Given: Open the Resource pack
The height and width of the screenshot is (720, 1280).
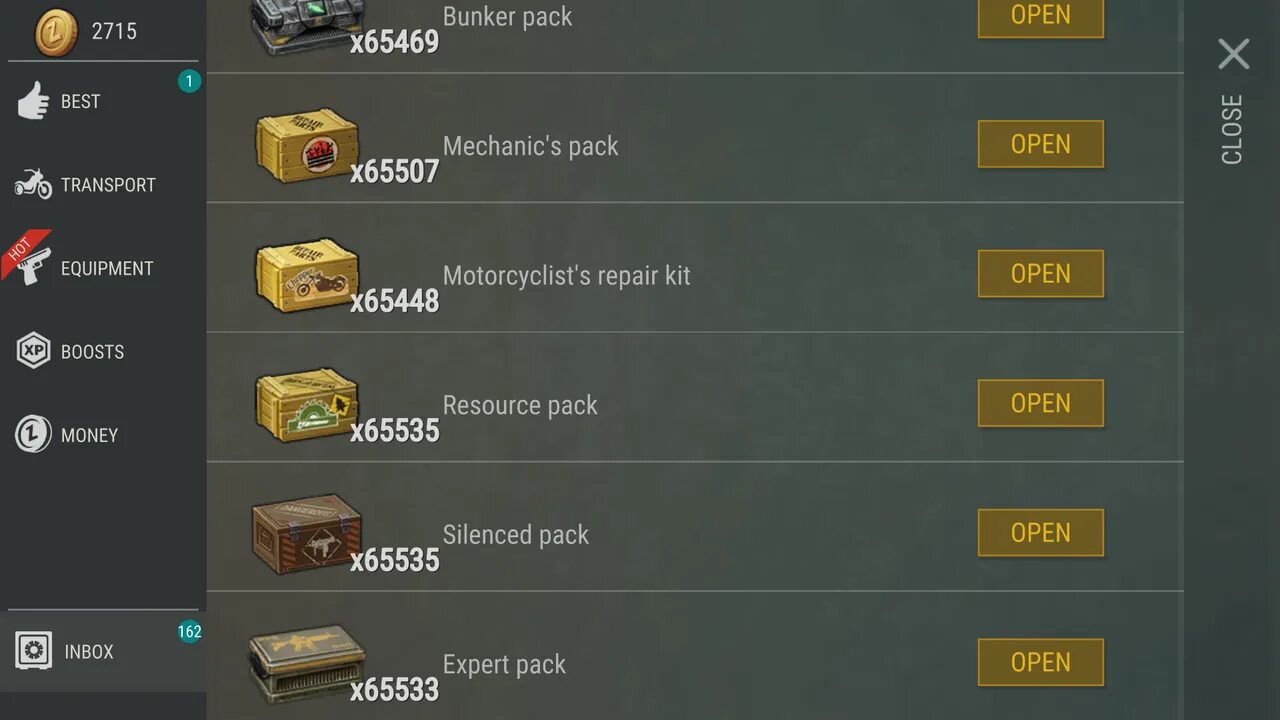Looking at the screenshot, I should click(x=1040, y=403).
